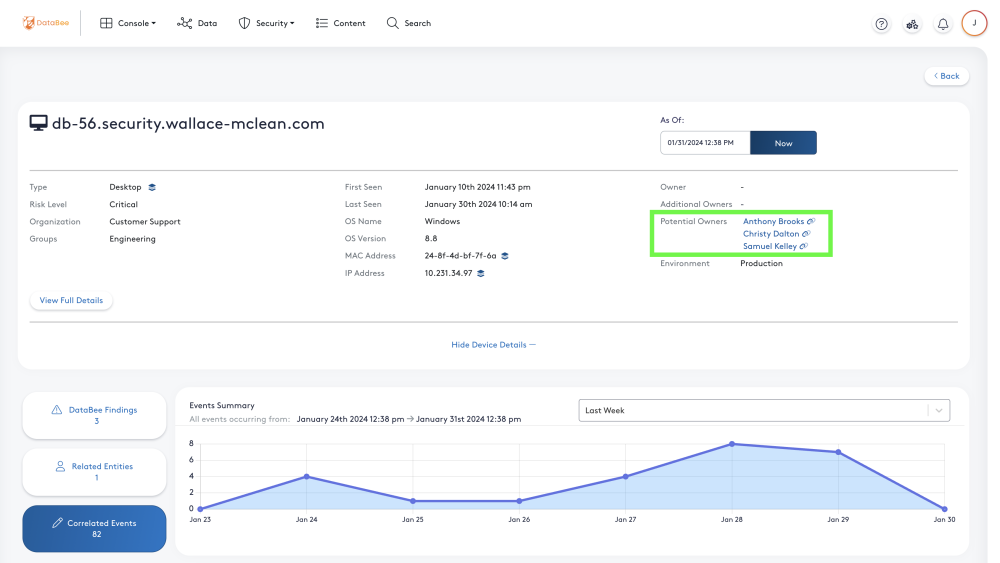1000x563 pixels.
Task: Collapse with Hide Device Details
Action: tap(493, 344)
